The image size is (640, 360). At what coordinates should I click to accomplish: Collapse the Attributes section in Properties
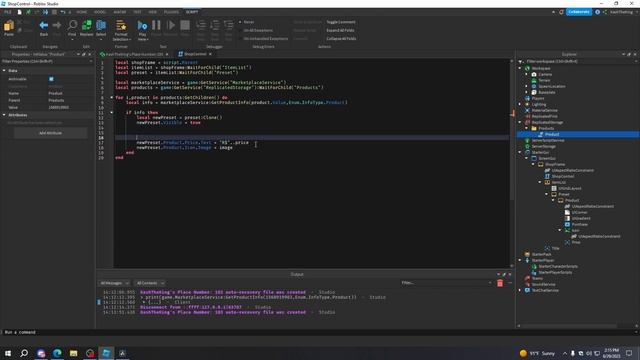coord(4,115)
